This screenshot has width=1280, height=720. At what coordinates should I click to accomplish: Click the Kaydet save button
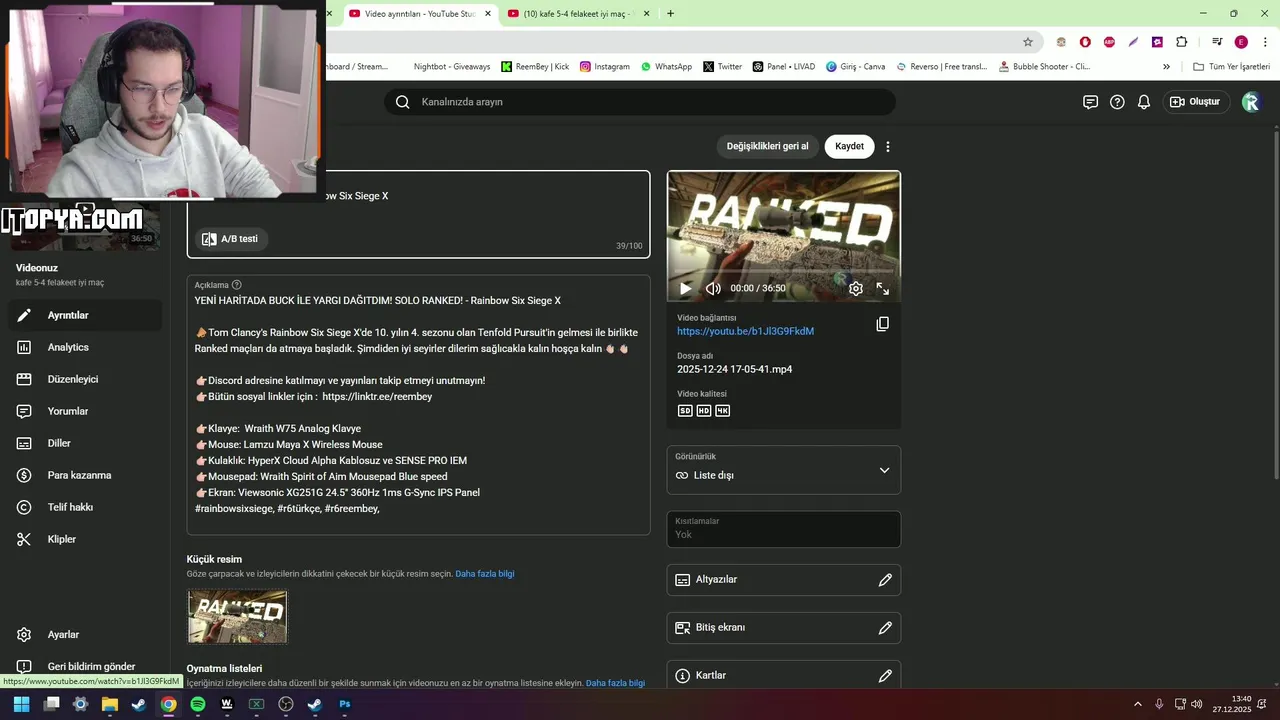point(849,146)
